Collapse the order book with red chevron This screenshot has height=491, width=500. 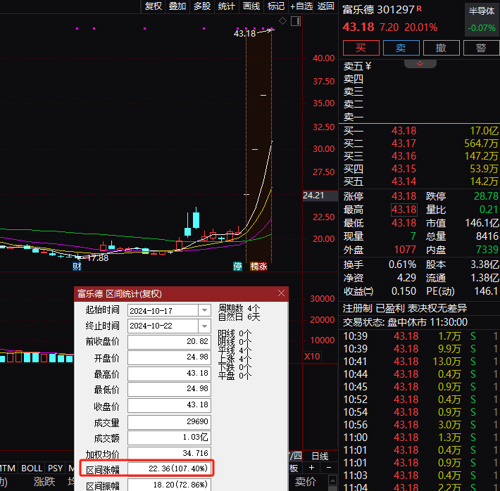coord(420,64)
